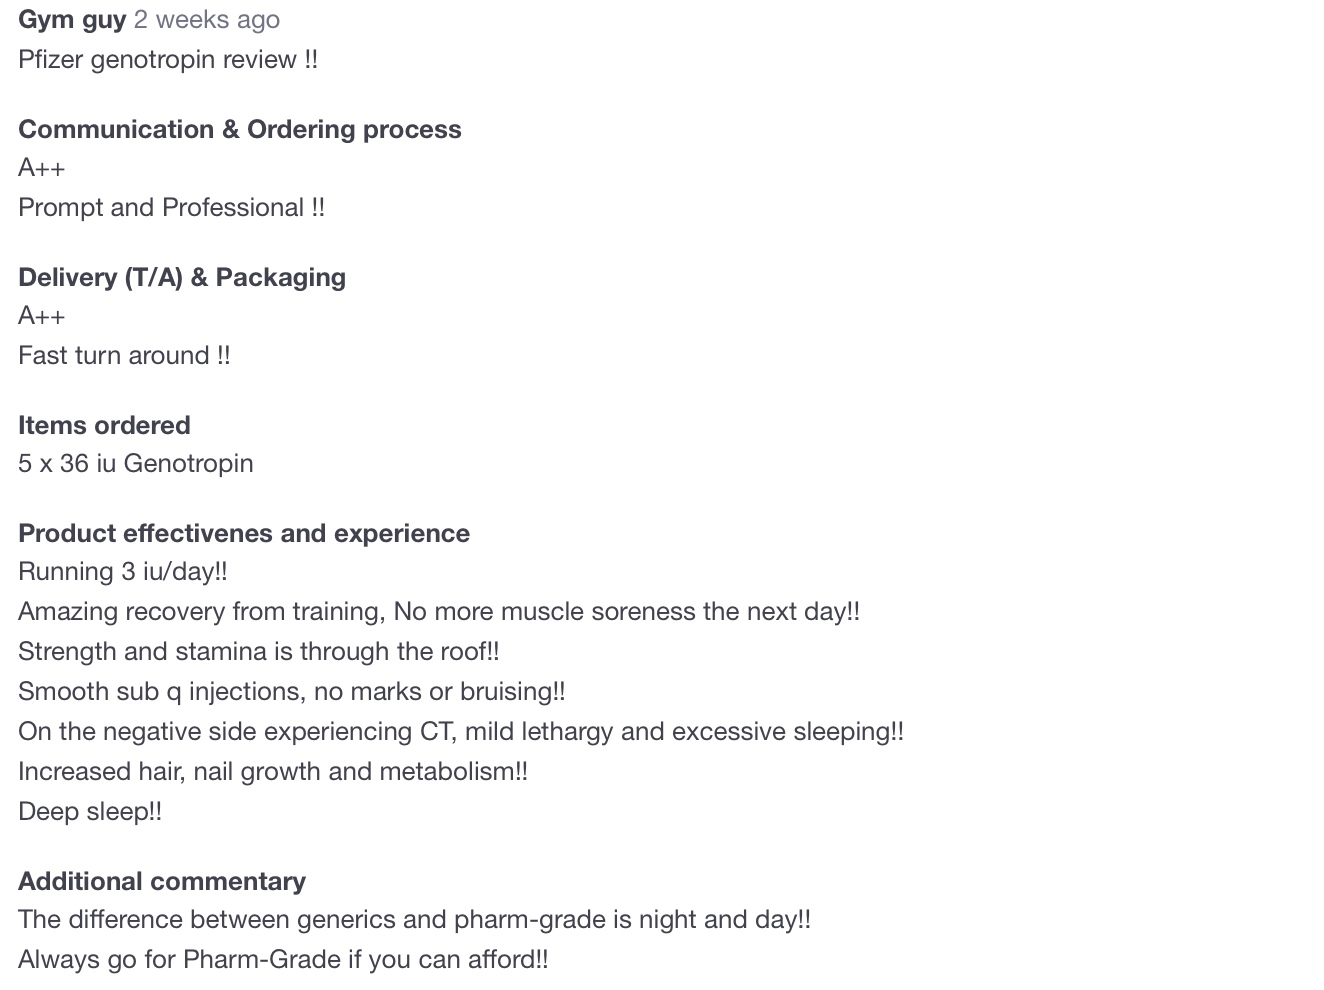This screenshot has height=990, width=1324.
Task: Click 'Delivery (T/A) & Packaging' heading
Action: click(182, 278)
